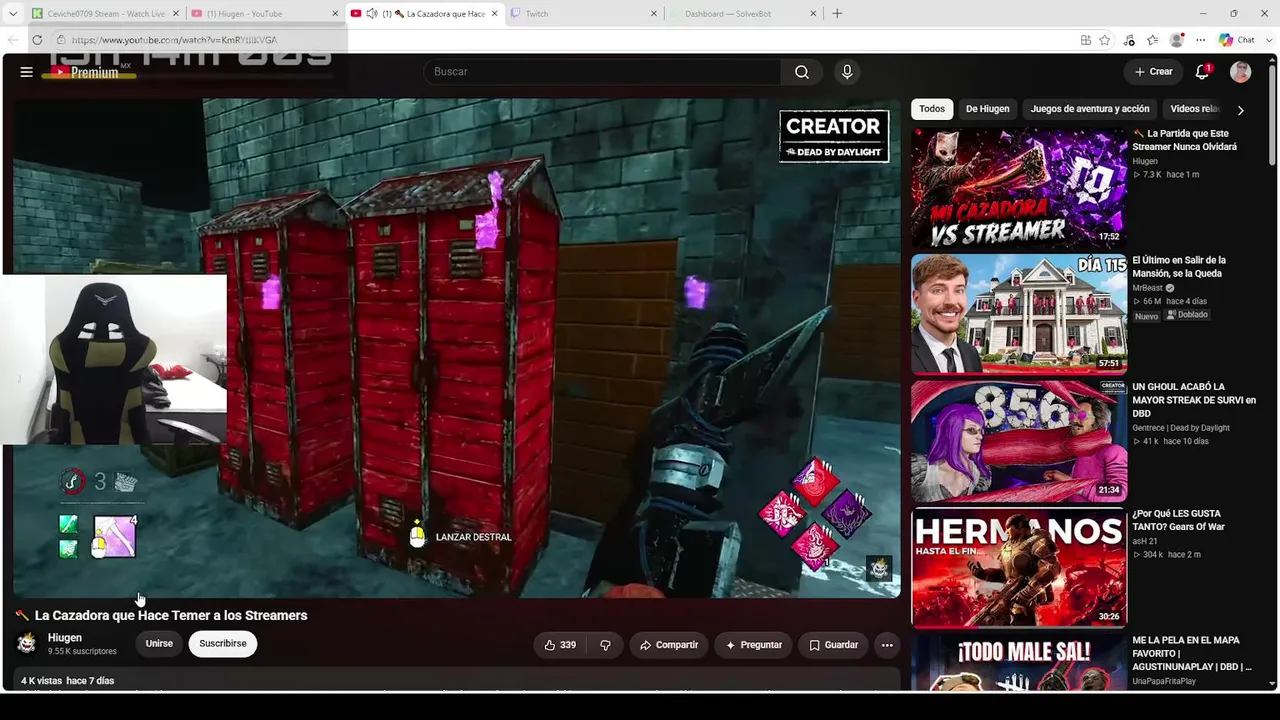Share the video with Compartir
This screenshot has height=720, width=1280.
click(669, 645)
